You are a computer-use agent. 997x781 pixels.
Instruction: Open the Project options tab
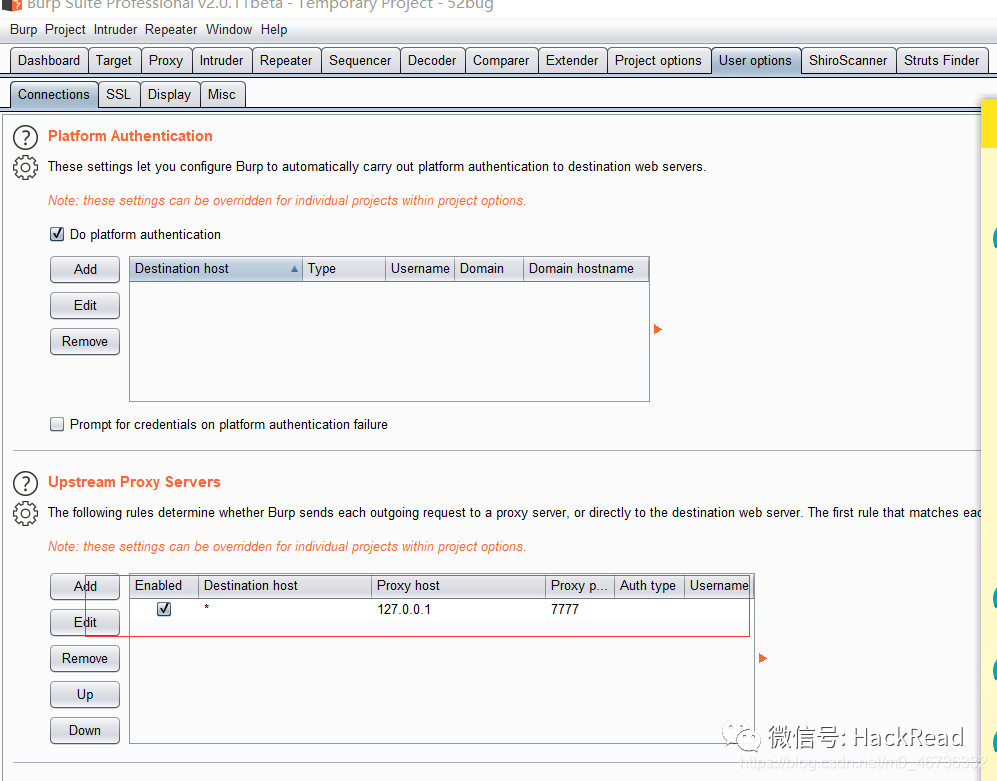click(x=658, y=60)
